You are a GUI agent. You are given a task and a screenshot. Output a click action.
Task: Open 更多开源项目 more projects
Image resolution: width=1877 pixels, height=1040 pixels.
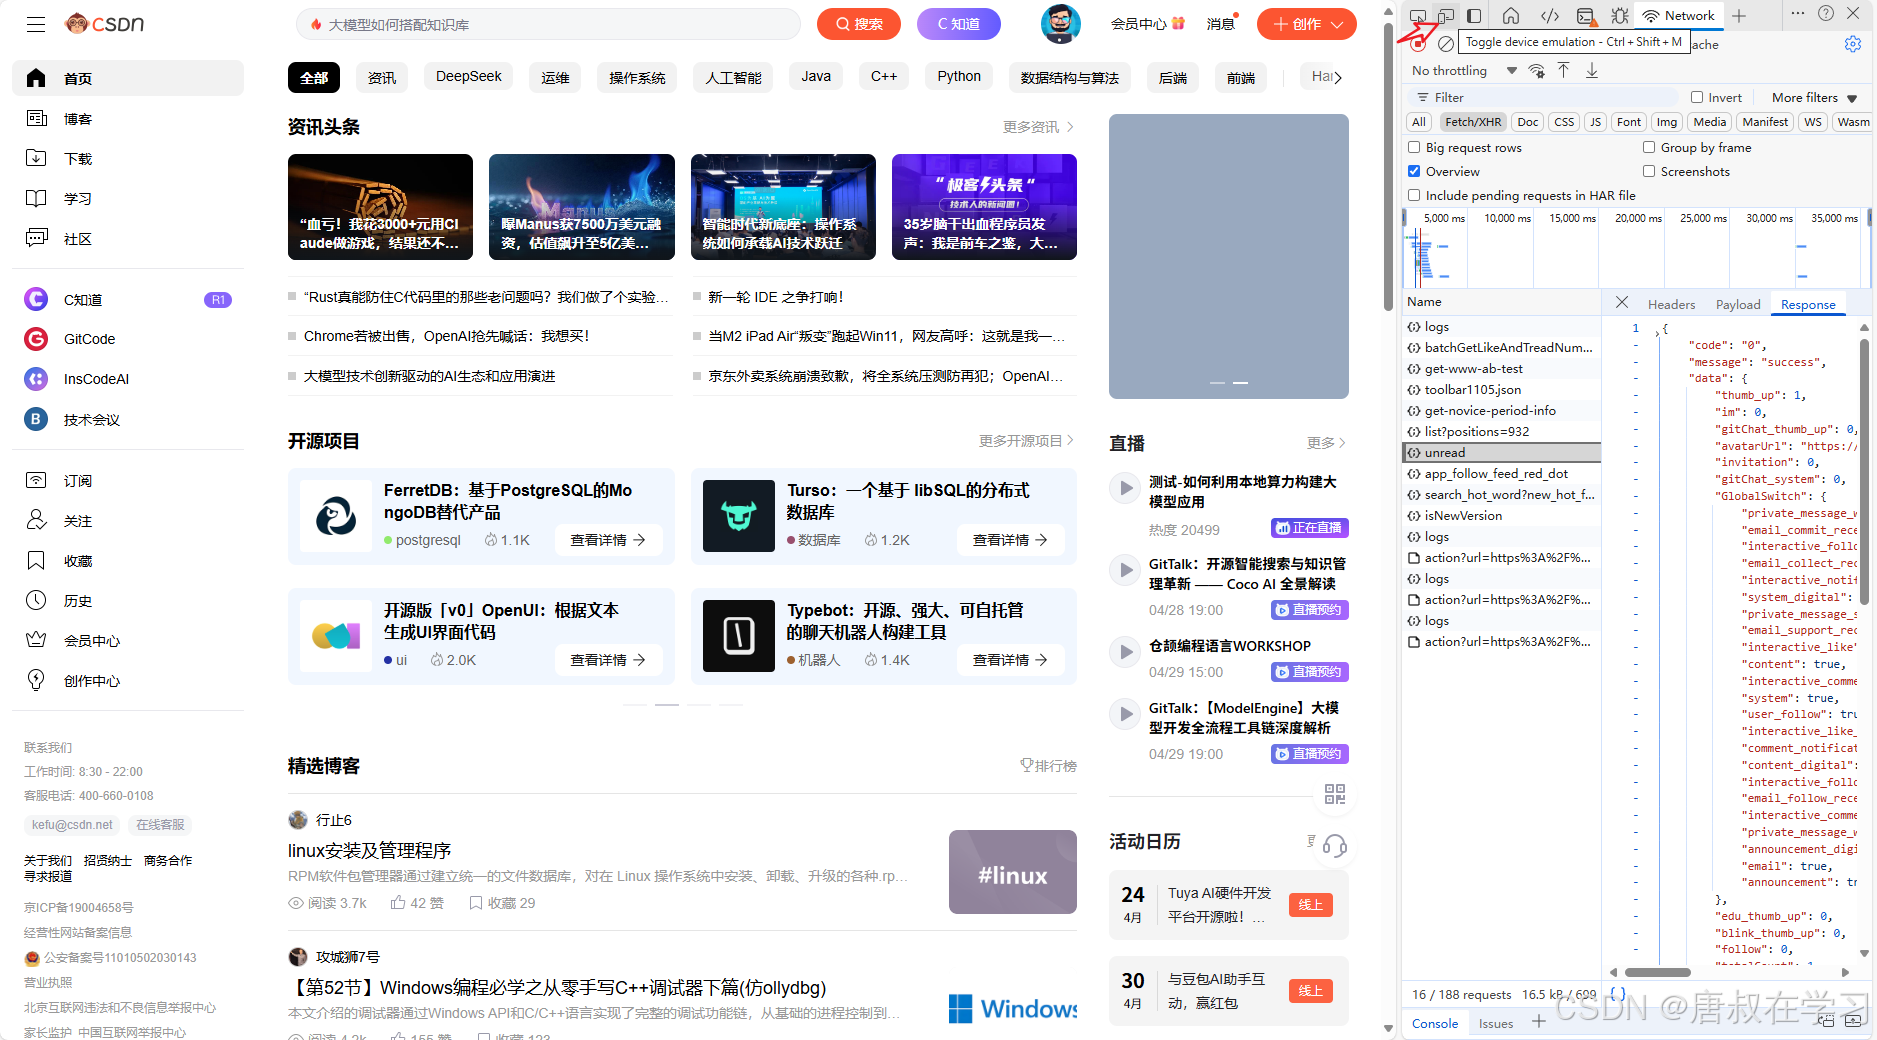coord(1027,441)
